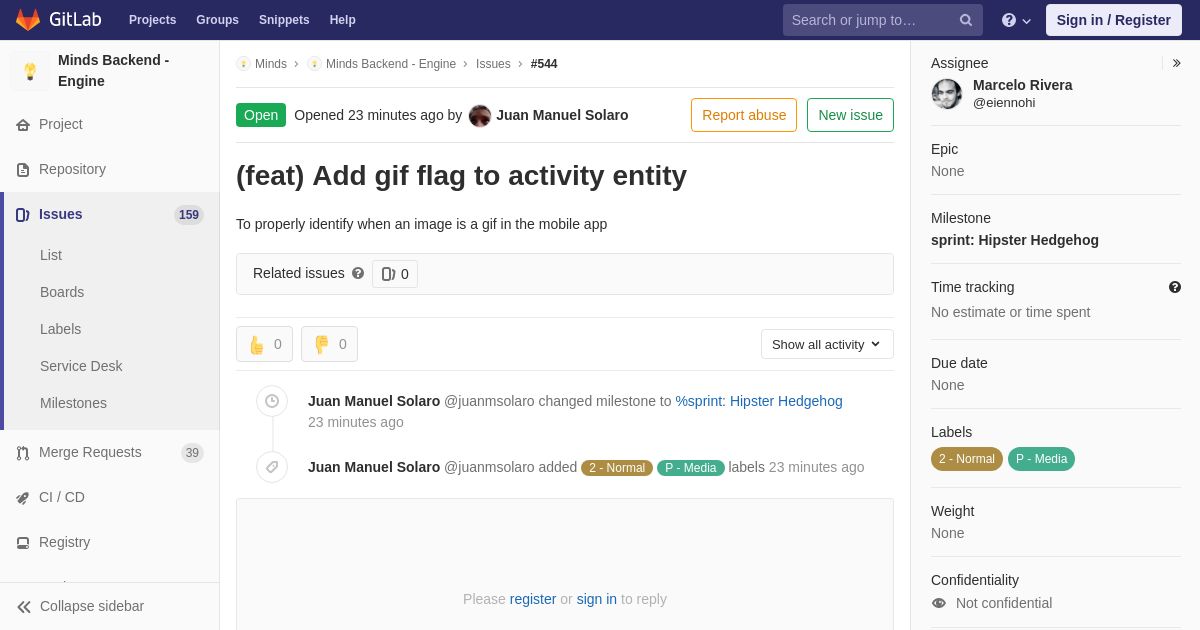Click the New issue button
Image resolution: width=1200 pixels, height=630 pixels.
click(x=851, y=115)
